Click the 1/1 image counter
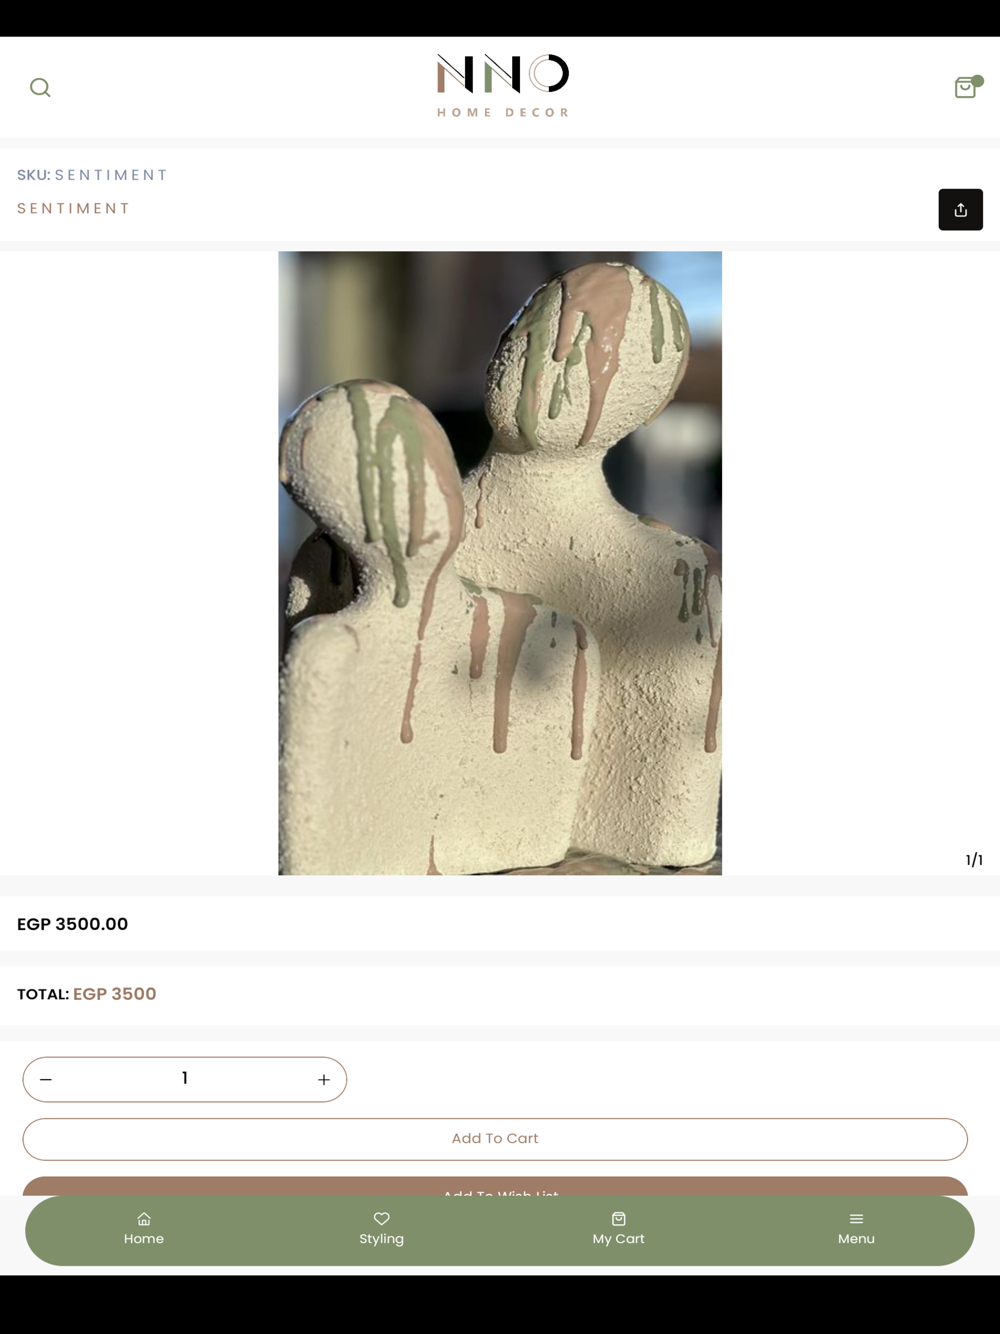Viewport: 1000px width, 1334px height. (974, 860)
